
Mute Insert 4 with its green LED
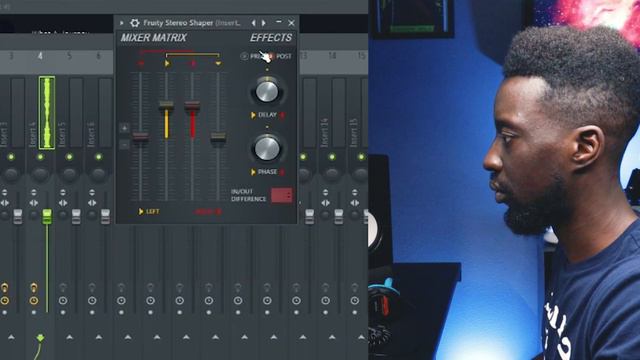[x=40, y=157]
